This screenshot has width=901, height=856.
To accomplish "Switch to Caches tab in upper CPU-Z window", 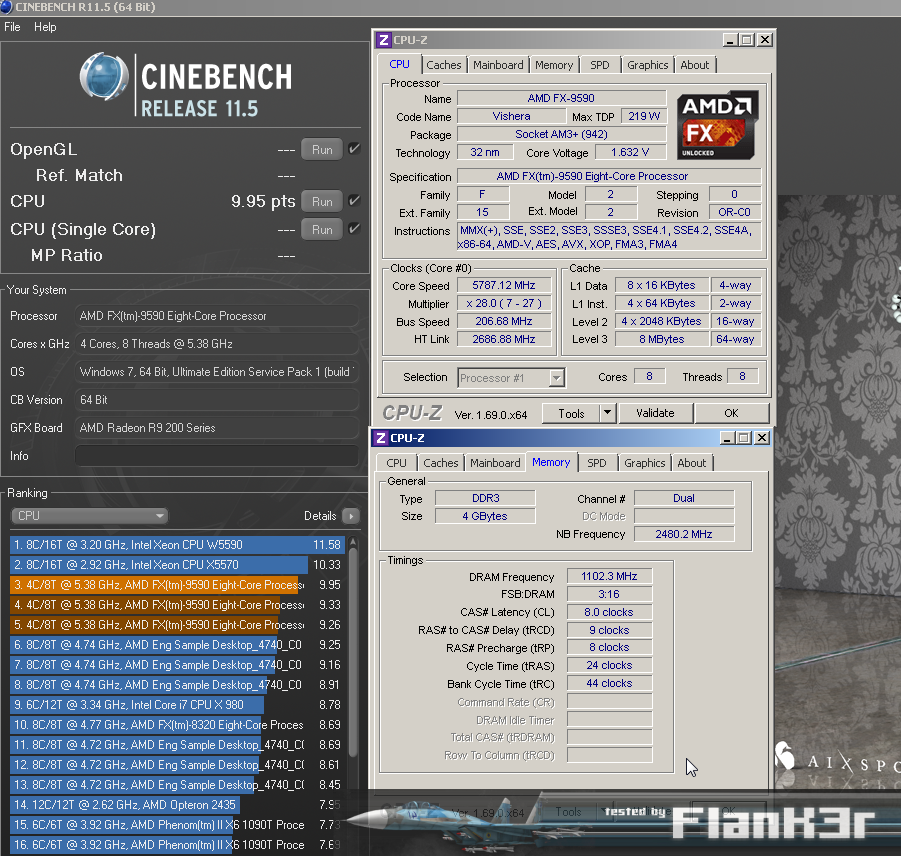I will point(444,65).
